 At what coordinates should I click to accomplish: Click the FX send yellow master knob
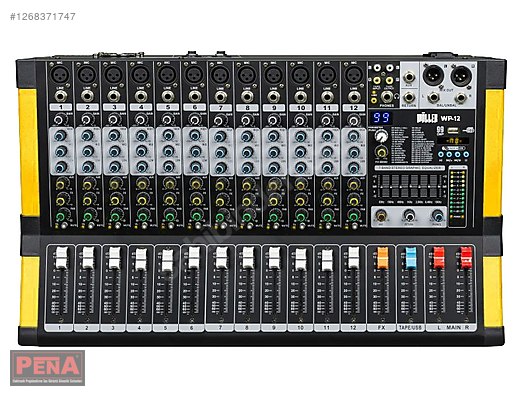coord(381,153)
